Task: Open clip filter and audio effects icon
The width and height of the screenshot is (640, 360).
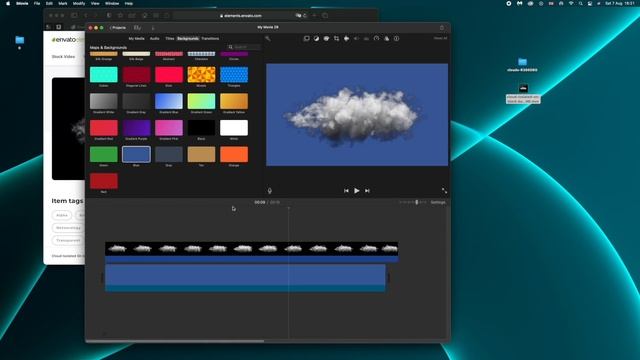Action: point(387,38)
